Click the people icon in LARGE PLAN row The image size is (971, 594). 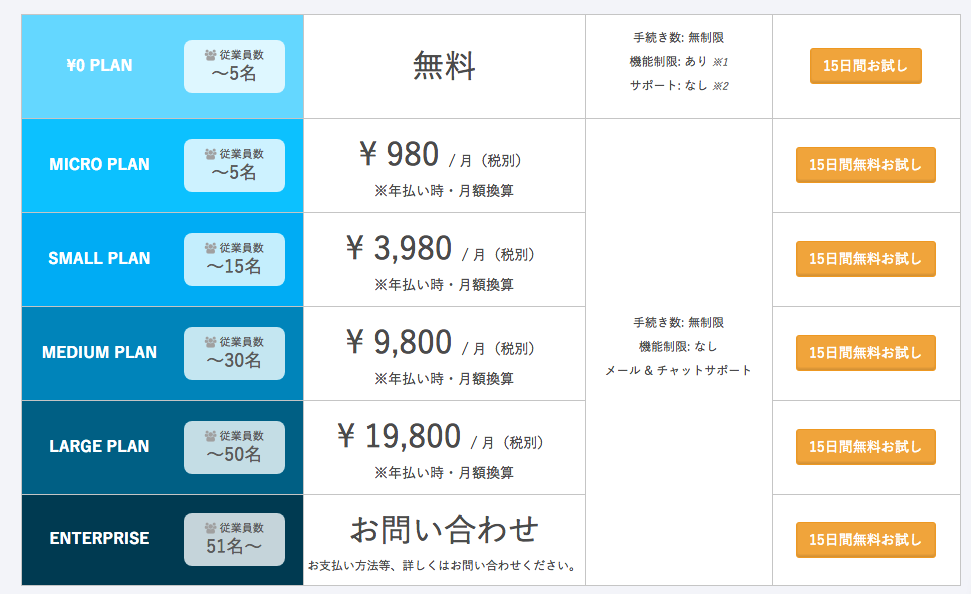(x=210, y=435)
